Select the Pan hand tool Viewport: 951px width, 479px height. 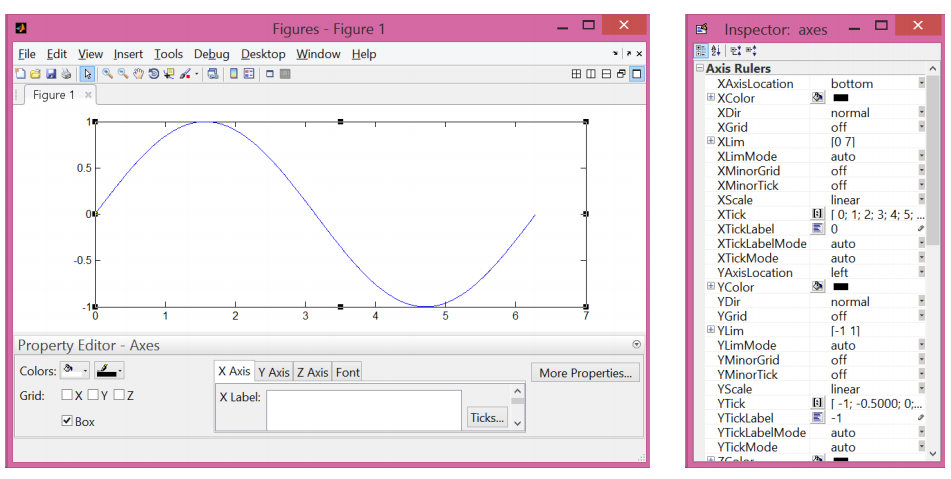138,73
